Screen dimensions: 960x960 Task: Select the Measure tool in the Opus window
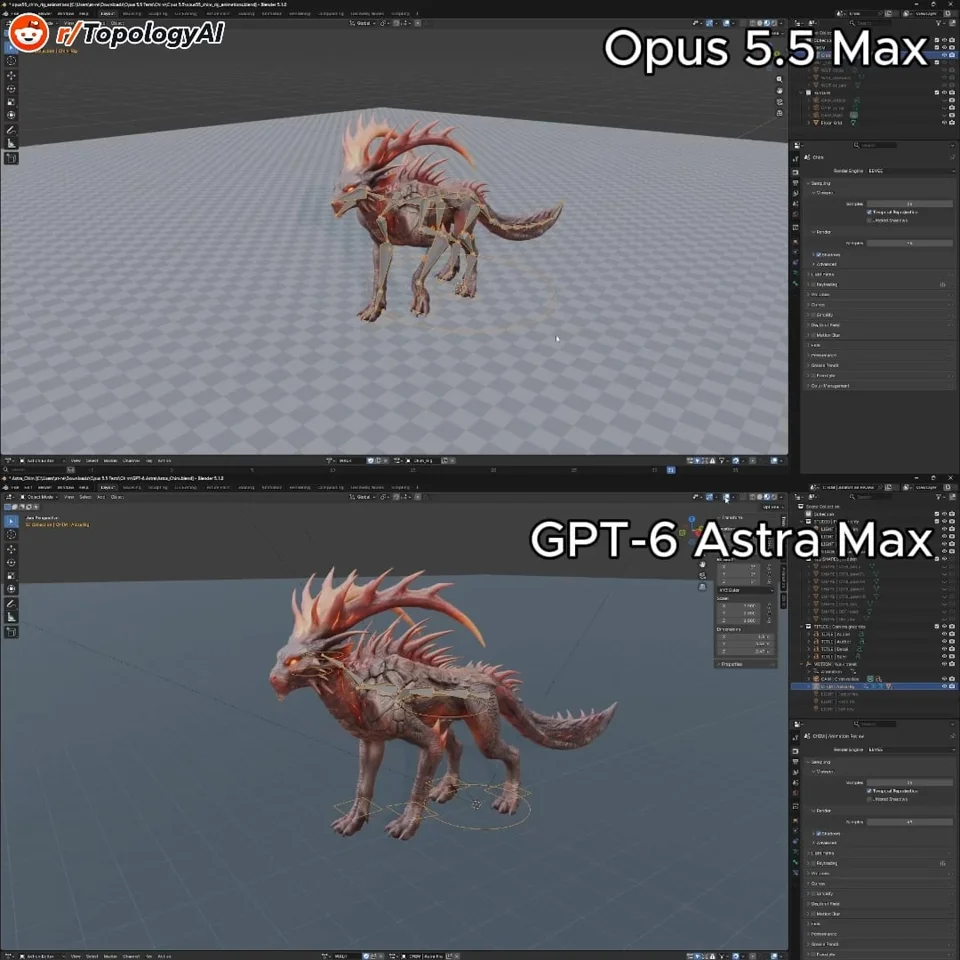click(x=11, y=143)
